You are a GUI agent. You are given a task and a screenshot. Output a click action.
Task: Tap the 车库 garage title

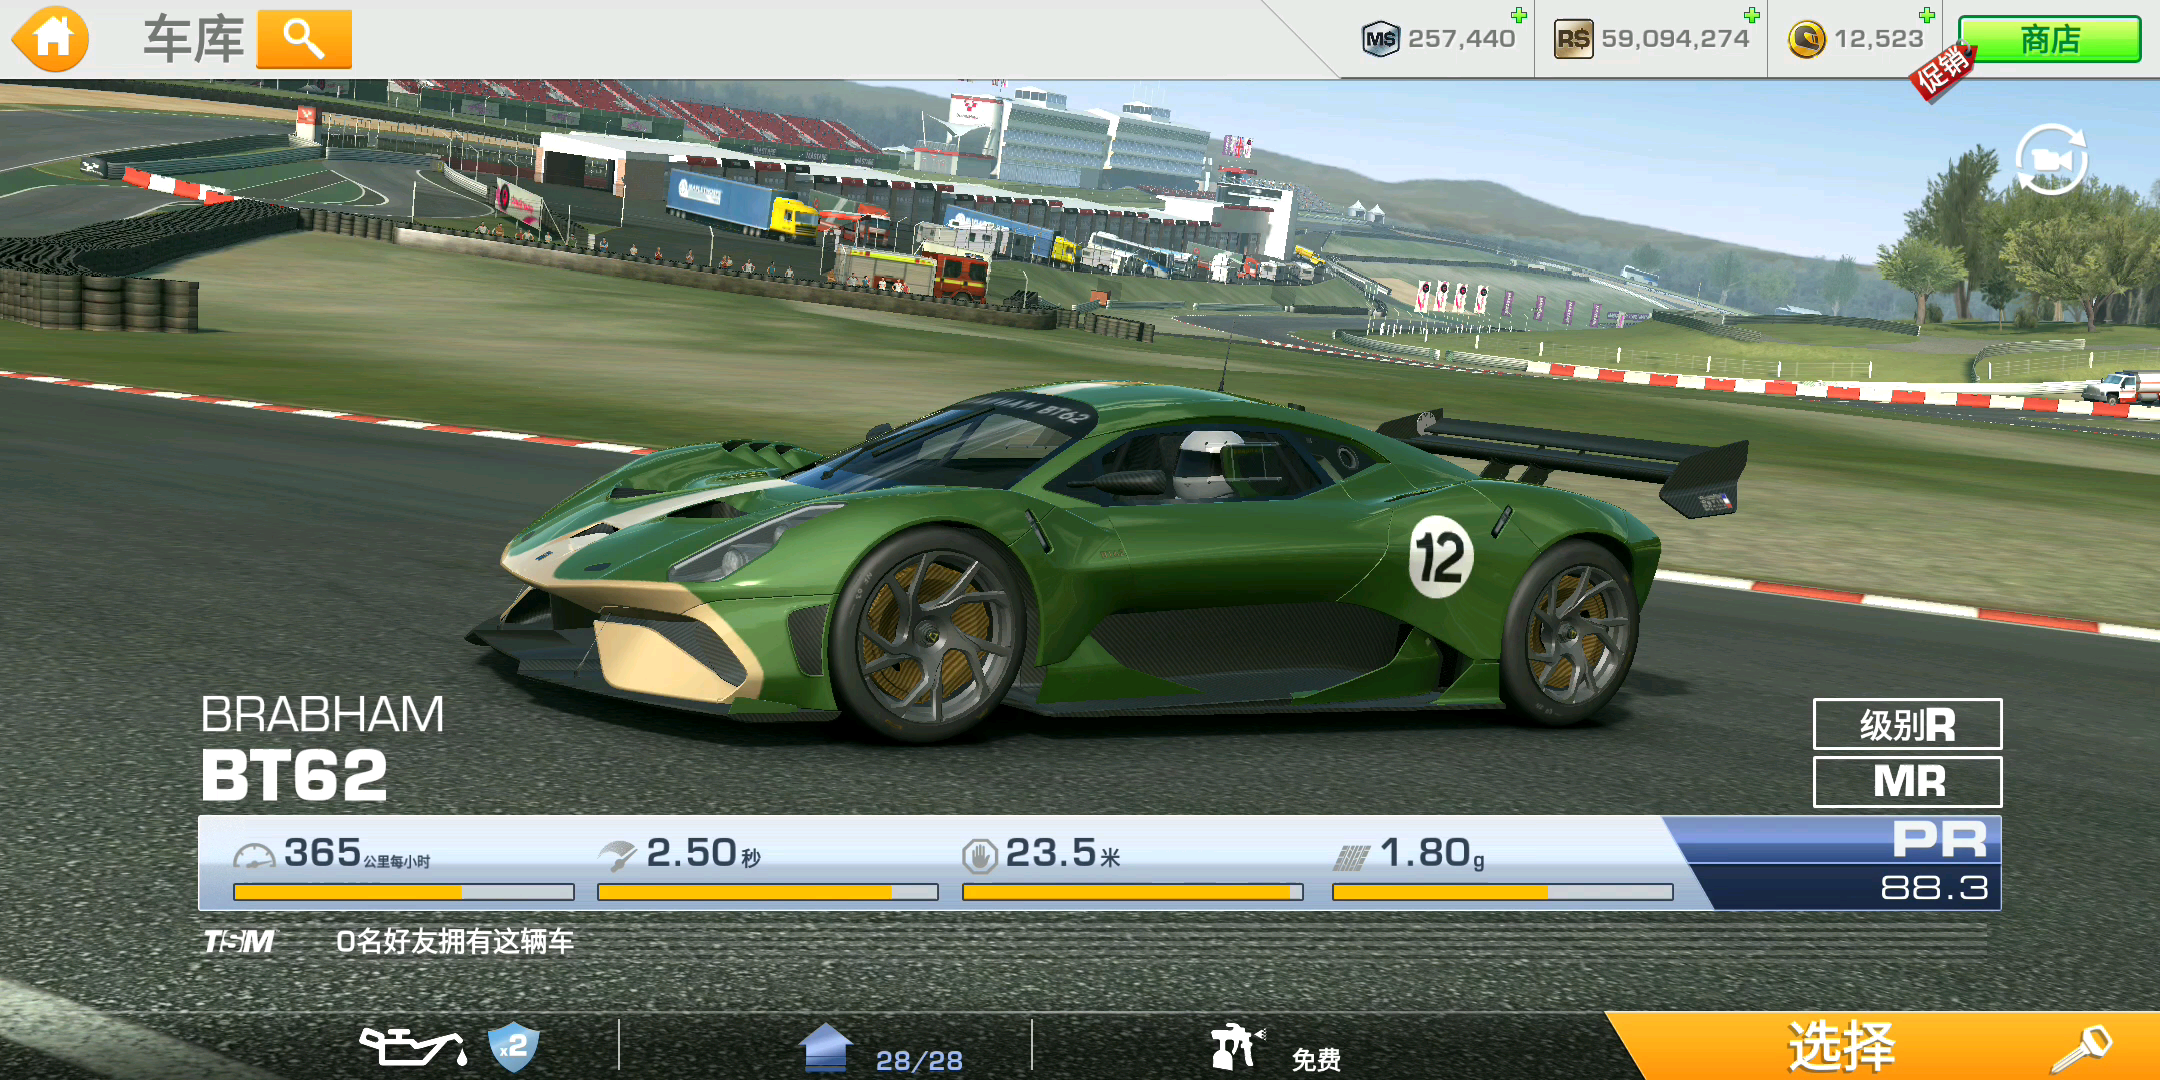(x=193, y=40)
